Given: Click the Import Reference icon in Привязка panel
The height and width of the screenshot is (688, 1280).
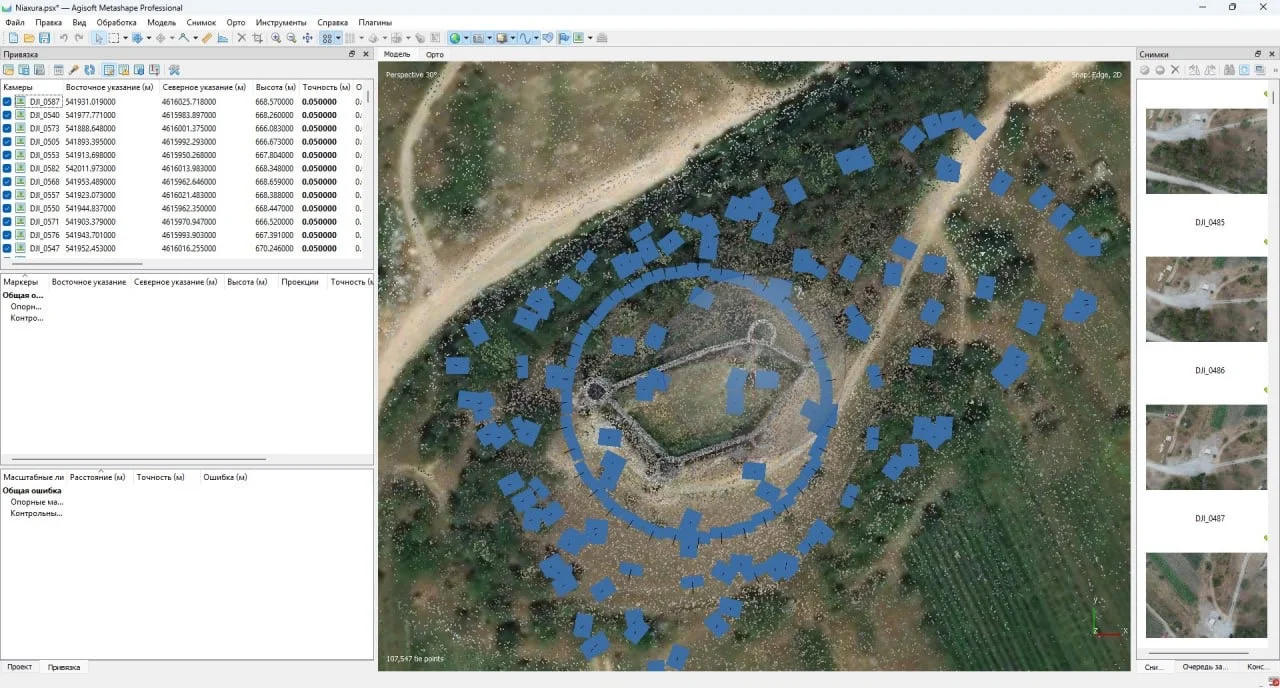Looking at the screenshot, I should pyautogui.click(x=9, y=70).
